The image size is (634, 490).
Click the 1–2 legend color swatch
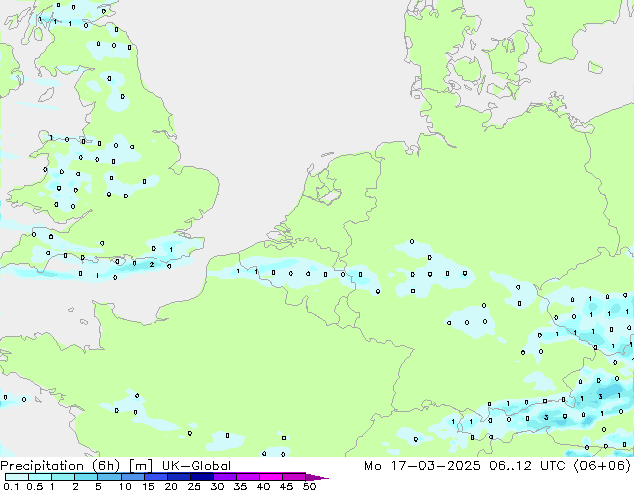click(x=63, y=477)
